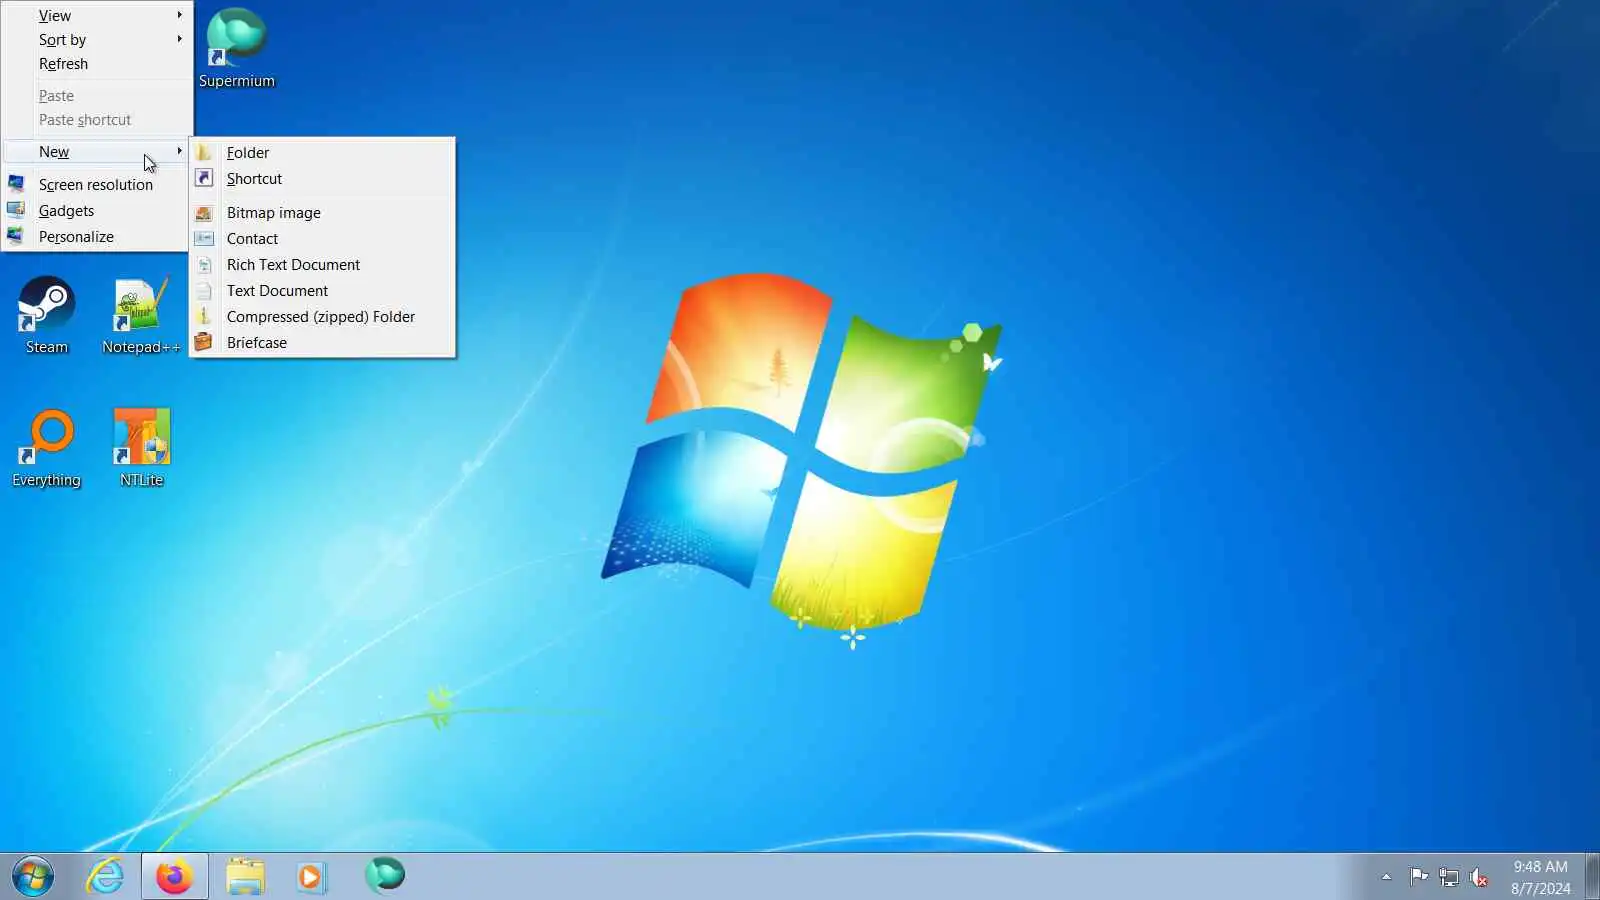Click the Rich Text Document icon
Viewport: 1600px width, 900px height.
204,265
